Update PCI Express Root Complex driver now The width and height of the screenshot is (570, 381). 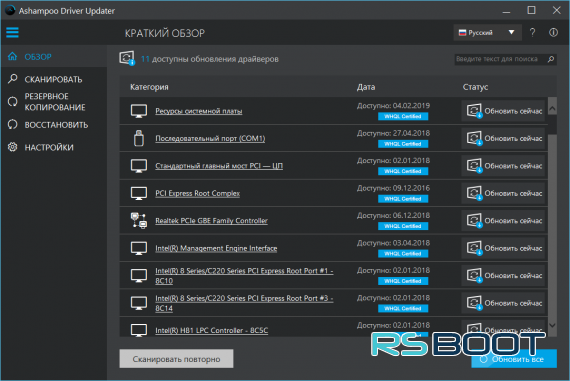tap(504, 193)
